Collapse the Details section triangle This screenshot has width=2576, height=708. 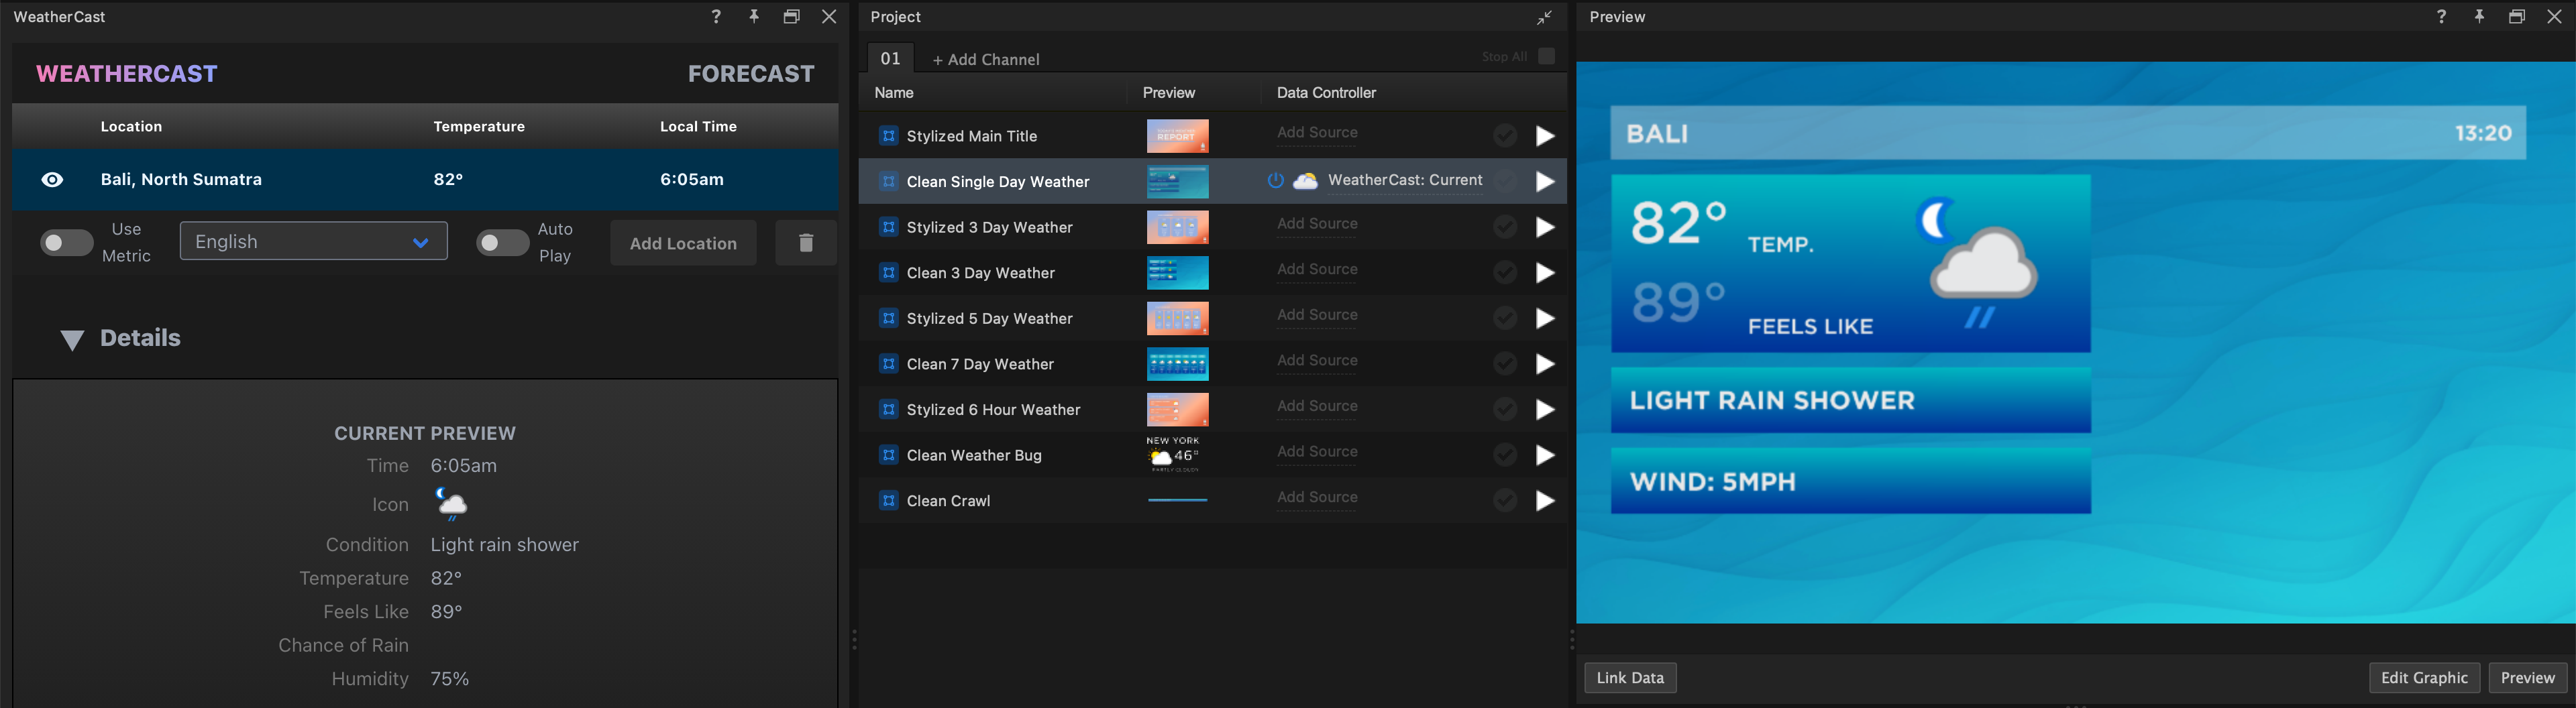click(x=71, y=339)
